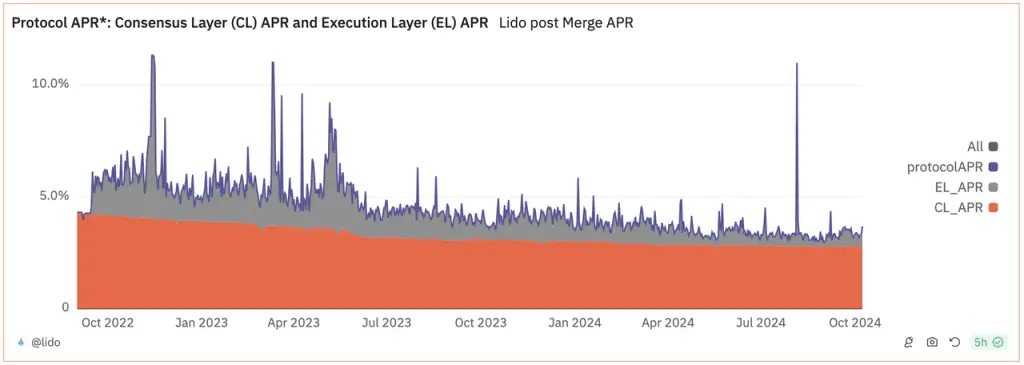Click the plug API export icon
This screenshot has height=365, width=1024.
908,341
